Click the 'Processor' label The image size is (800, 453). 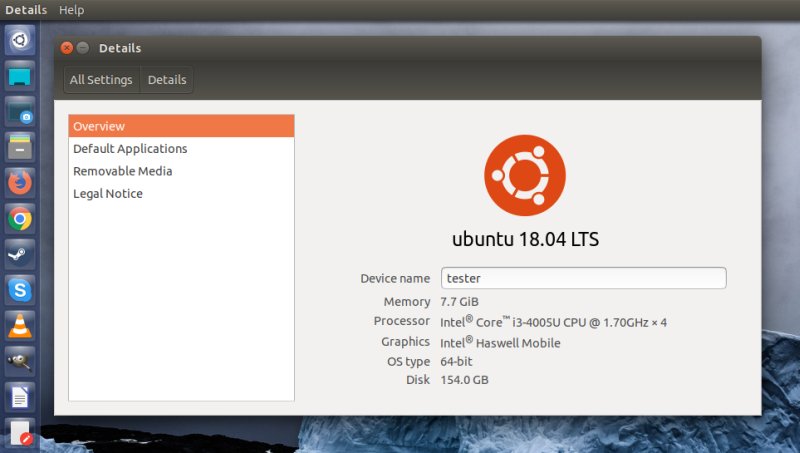click(402, 321)
